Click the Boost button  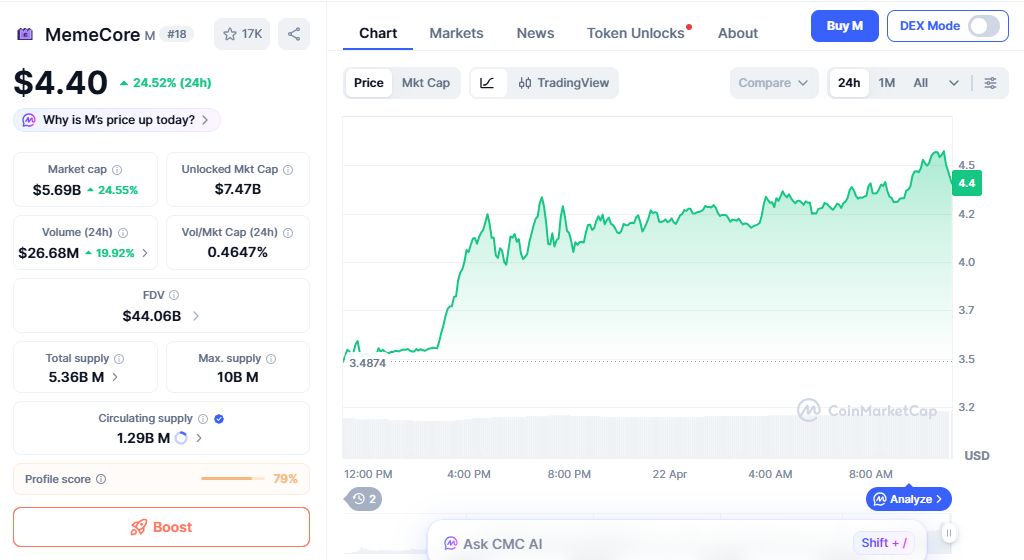point(161,527)
